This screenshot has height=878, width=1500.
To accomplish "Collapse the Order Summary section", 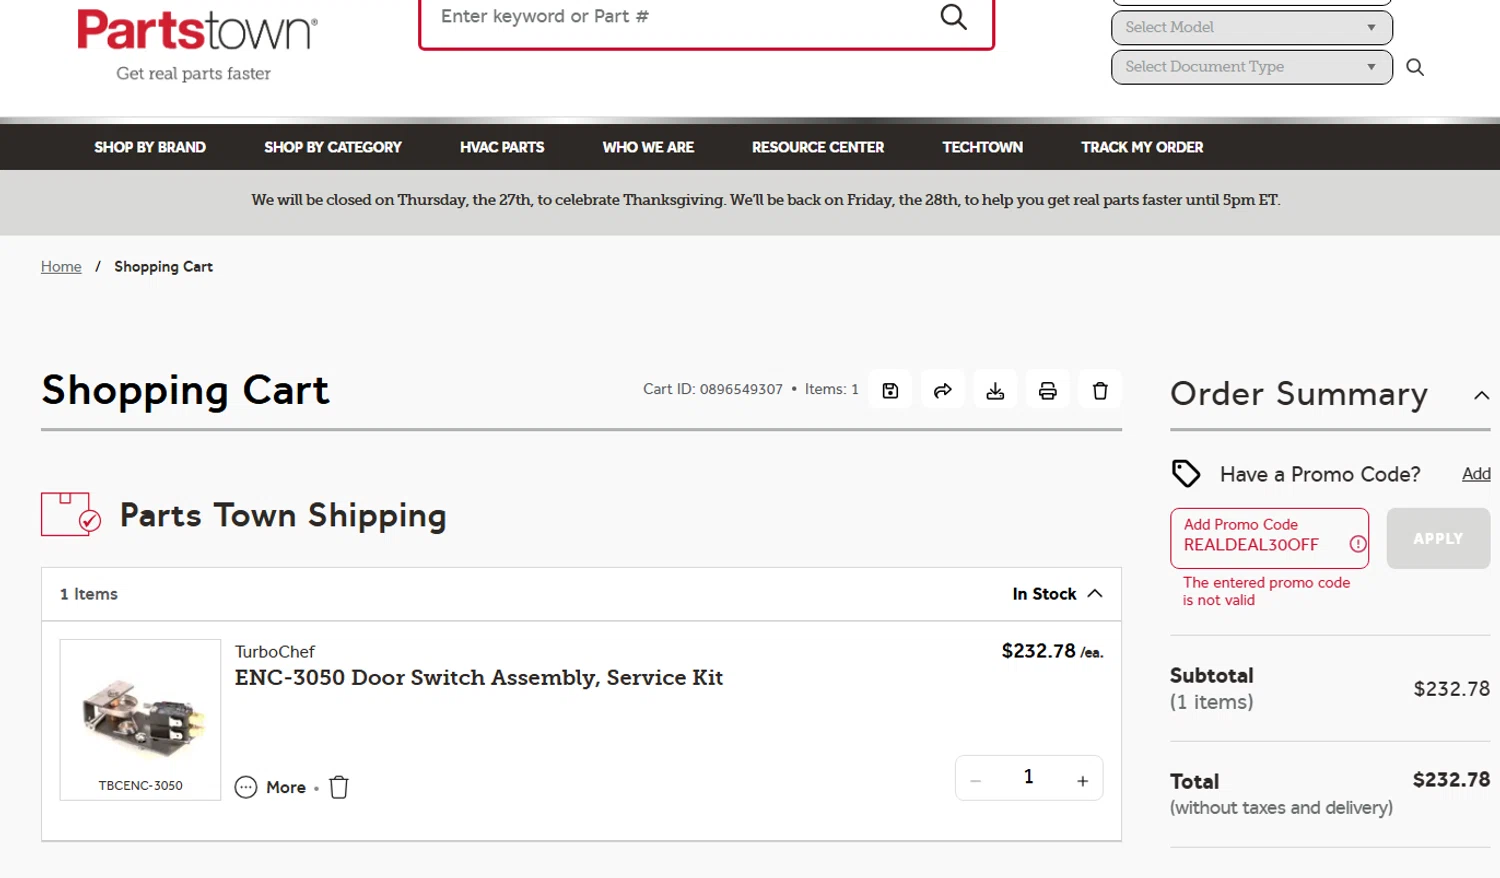I will pyautogui.click(x=1481, y=395).
